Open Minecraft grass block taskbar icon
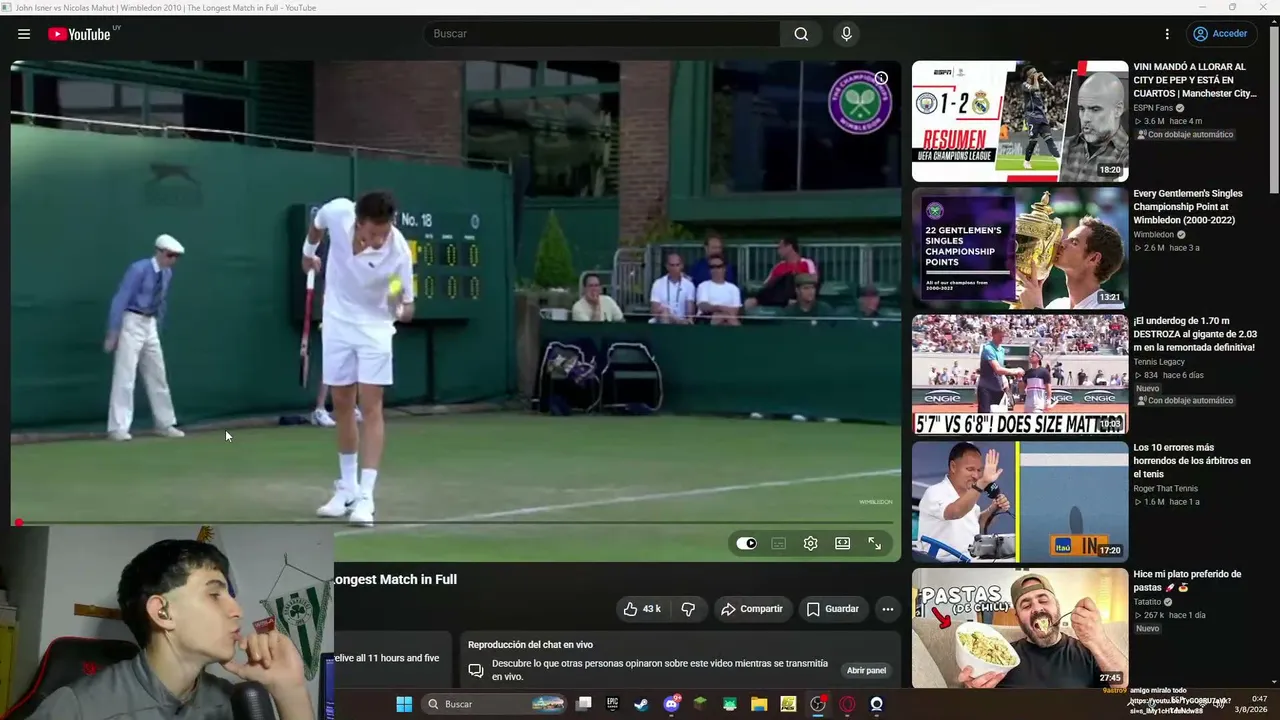Image resolution: width=1280 pixels, height=720 pixels. point(701,704)
